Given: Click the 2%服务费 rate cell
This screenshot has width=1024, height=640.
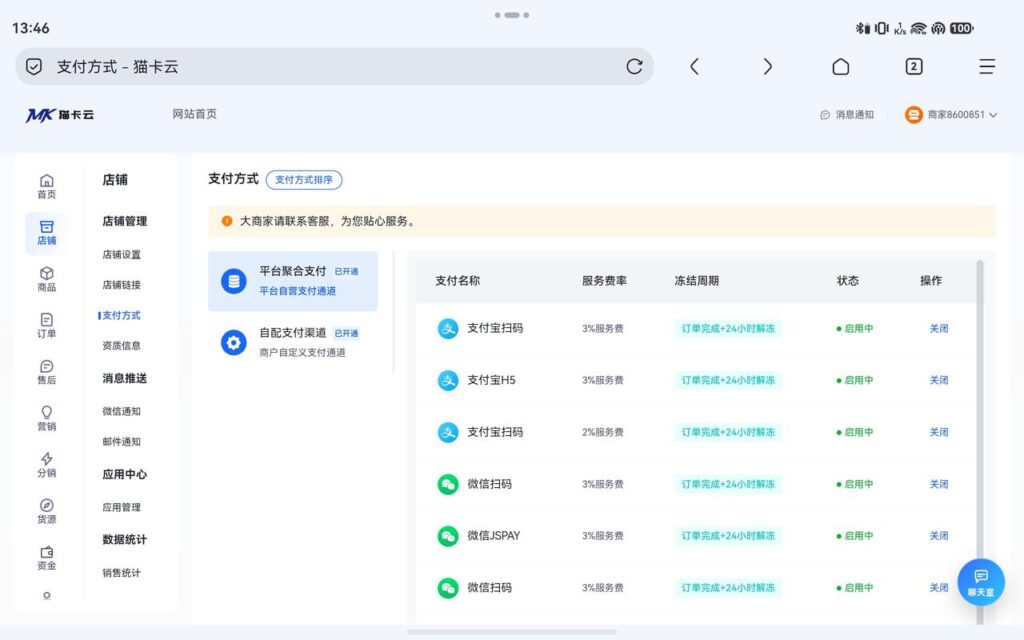Looking at the screenshot, I should click(x=603, y=432).
